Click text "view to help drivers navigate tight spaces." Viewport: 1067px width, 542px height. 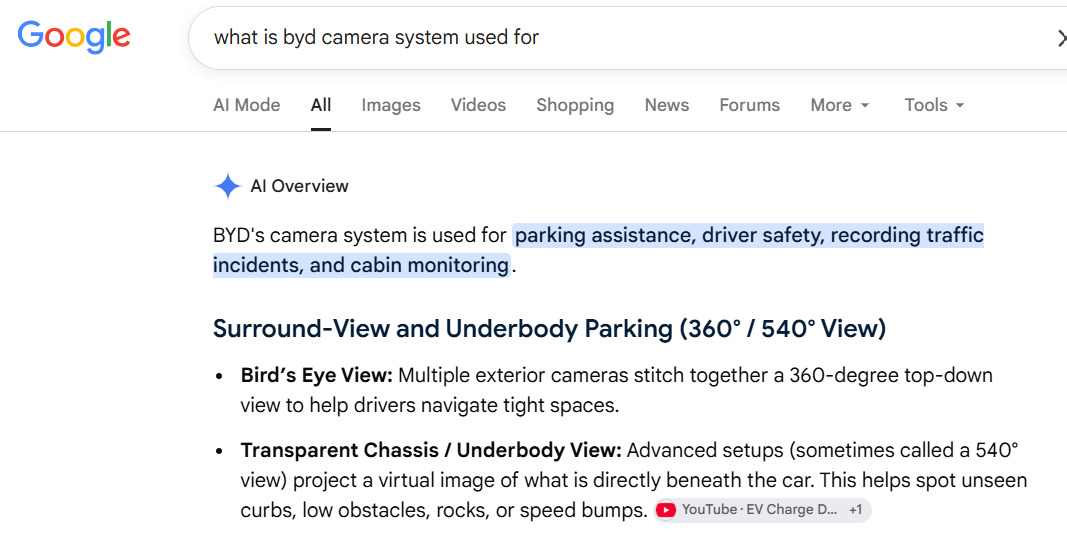click(x=429, y=406)
